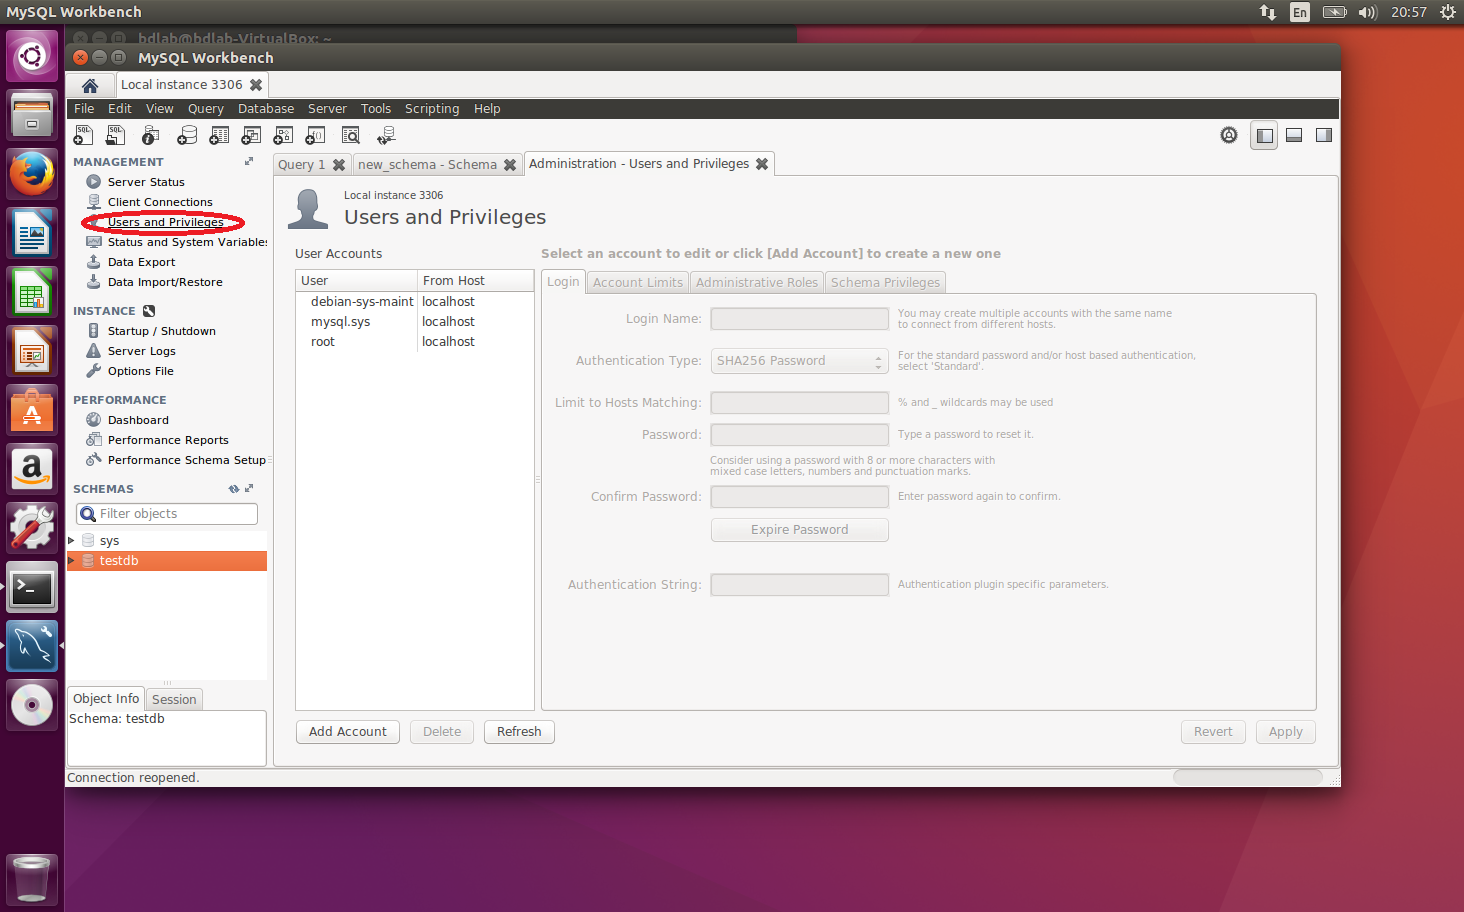The width and height of the screenshot is (1464, 912).
Task: Refresh the schemas list icon
Action: coord(234,489)
